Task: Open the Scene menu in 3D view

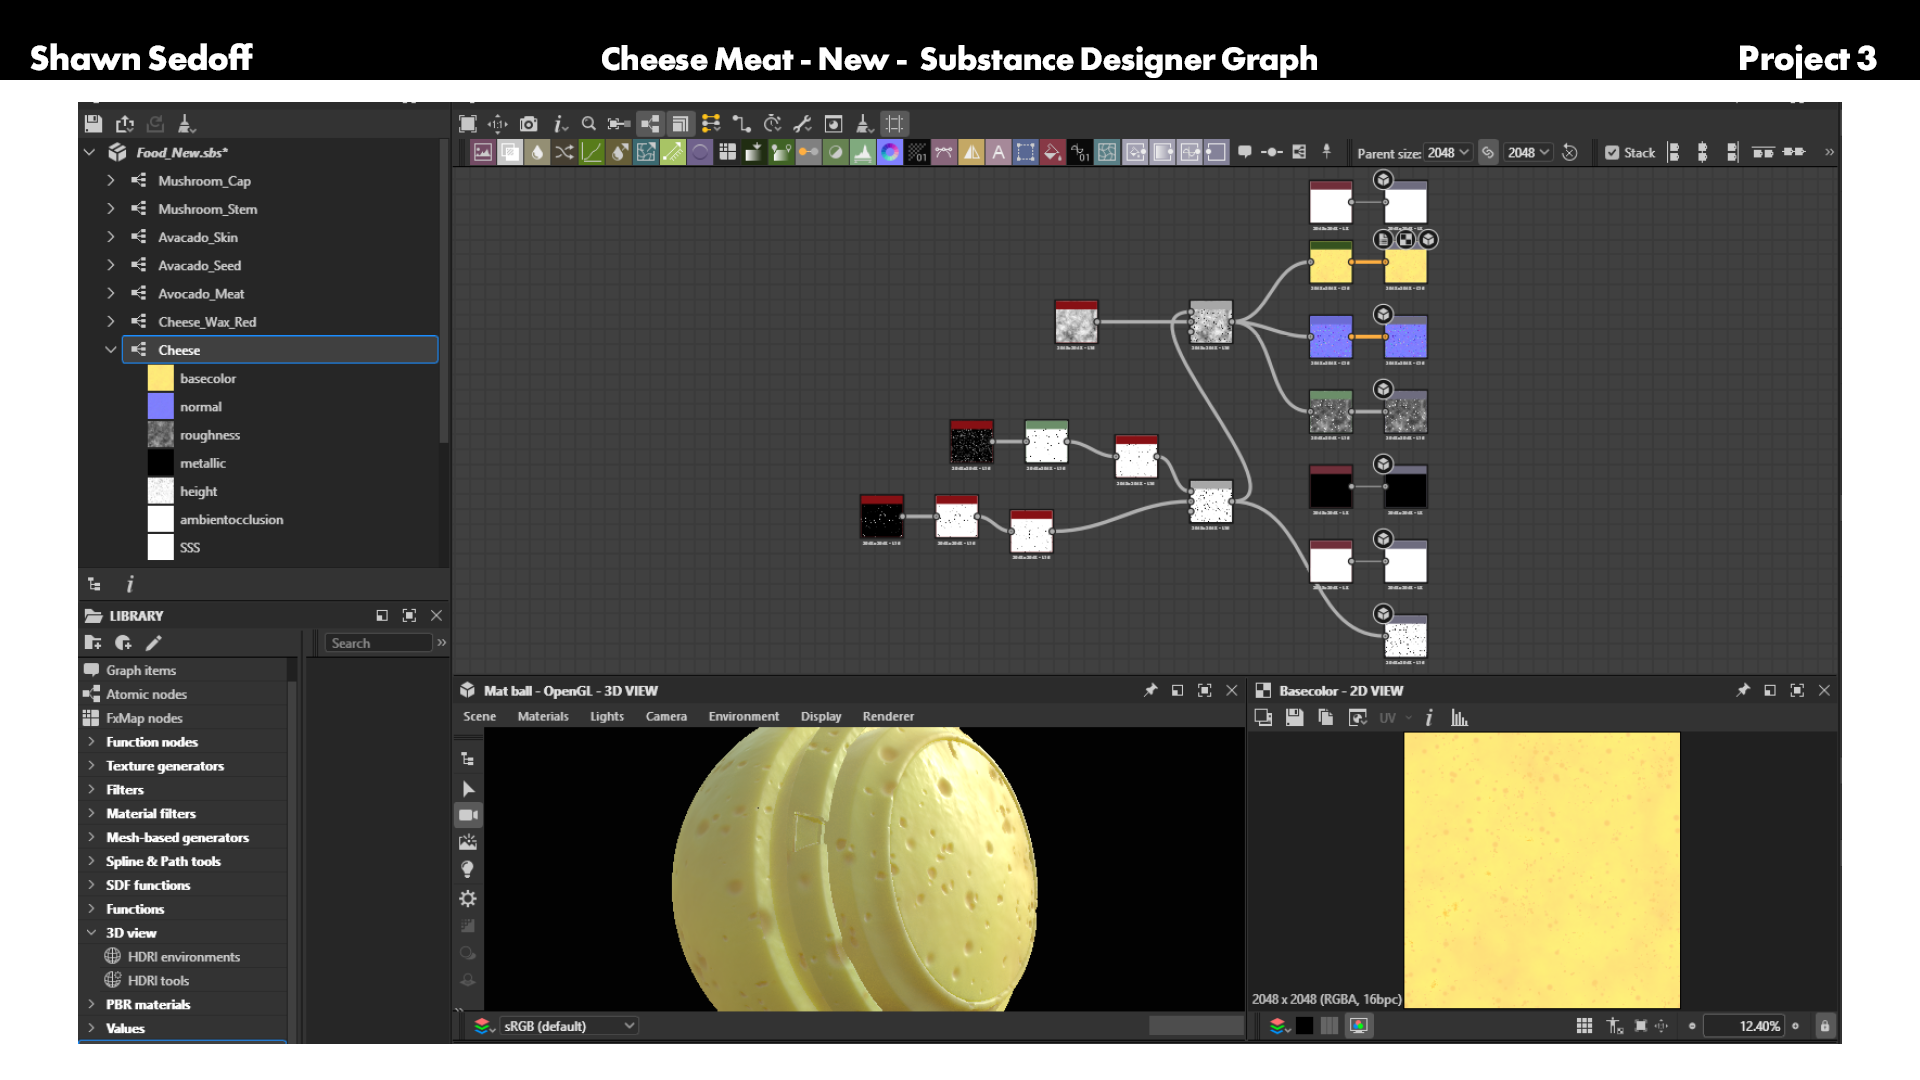Action: pyautogui.click(x=479, y=716)
